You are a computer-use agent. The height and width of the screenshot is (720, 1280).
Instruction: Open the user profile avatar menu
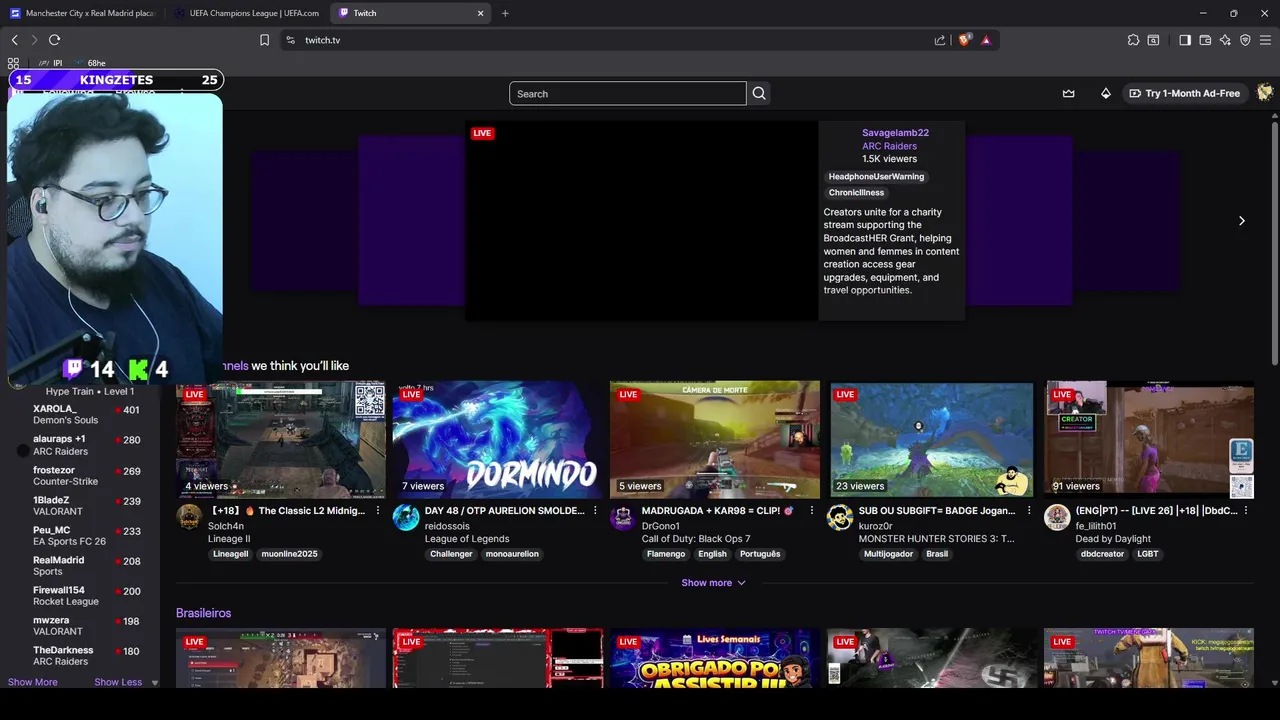tap(1265, 93)
